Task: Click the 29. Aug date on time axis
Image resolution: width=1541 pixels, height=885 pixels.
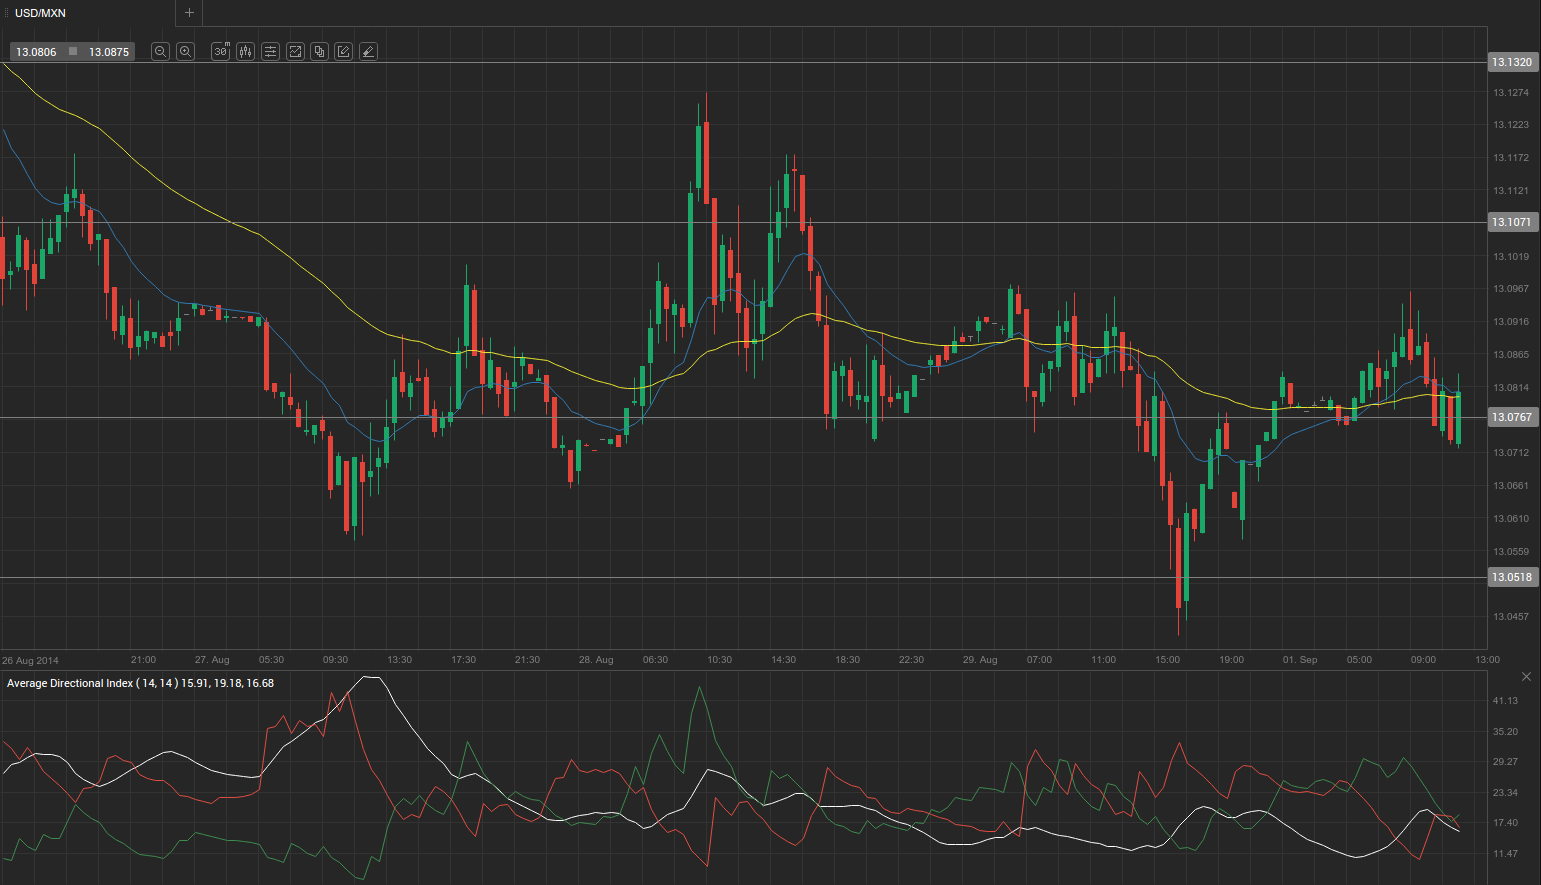Action: (x=980, y=660)
